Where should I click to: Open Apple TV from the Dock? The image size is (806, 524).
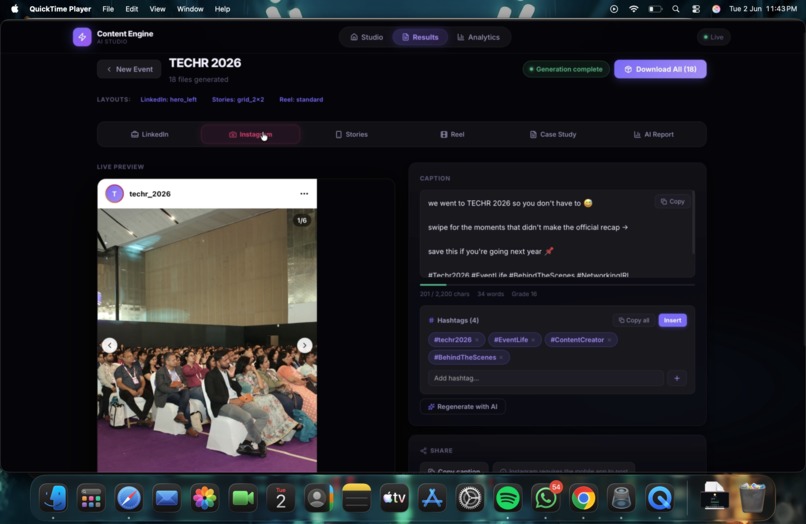tap(394, 498)
